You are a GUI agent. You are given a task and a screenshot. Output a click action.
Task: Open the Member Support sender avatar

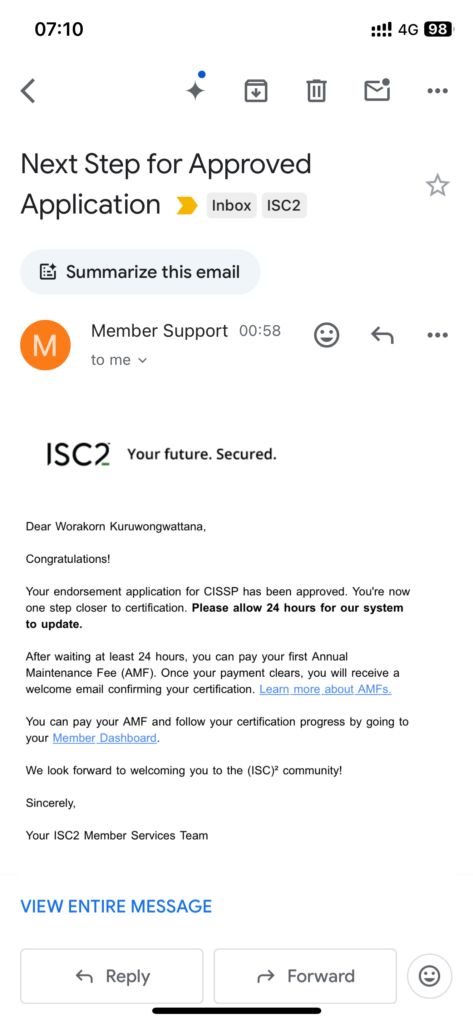tap(45, 345)
